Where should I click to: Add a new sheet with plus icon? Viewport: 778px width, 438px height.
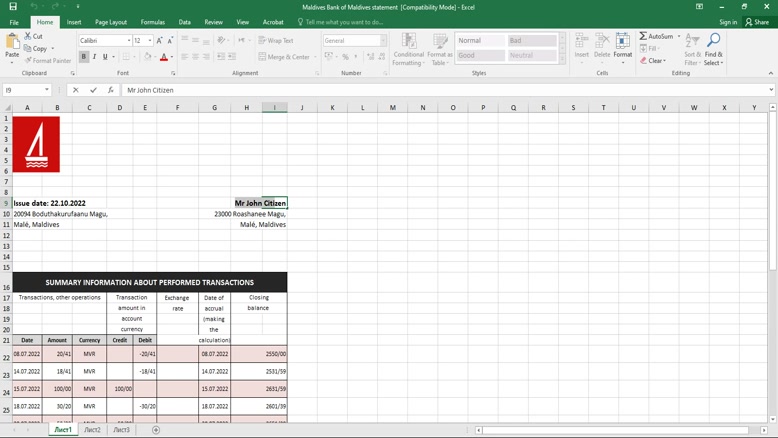(x=156, y=430)
